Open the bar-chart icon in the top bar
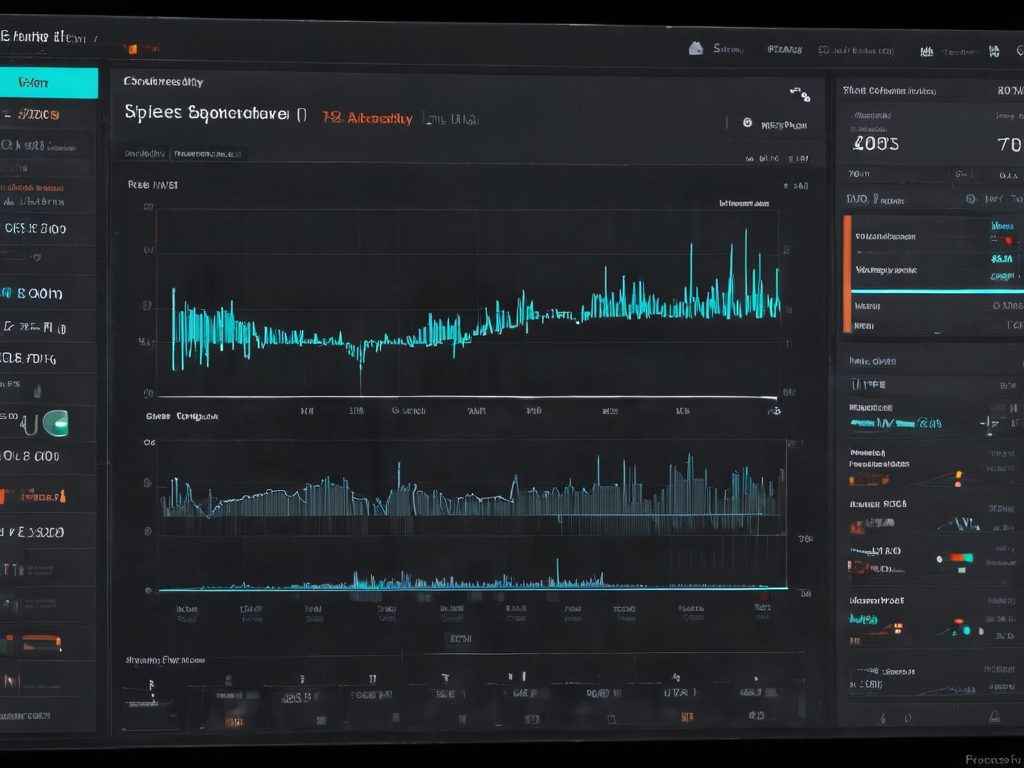Screen dimensions: 1024x768 click(x=927, y=52)
